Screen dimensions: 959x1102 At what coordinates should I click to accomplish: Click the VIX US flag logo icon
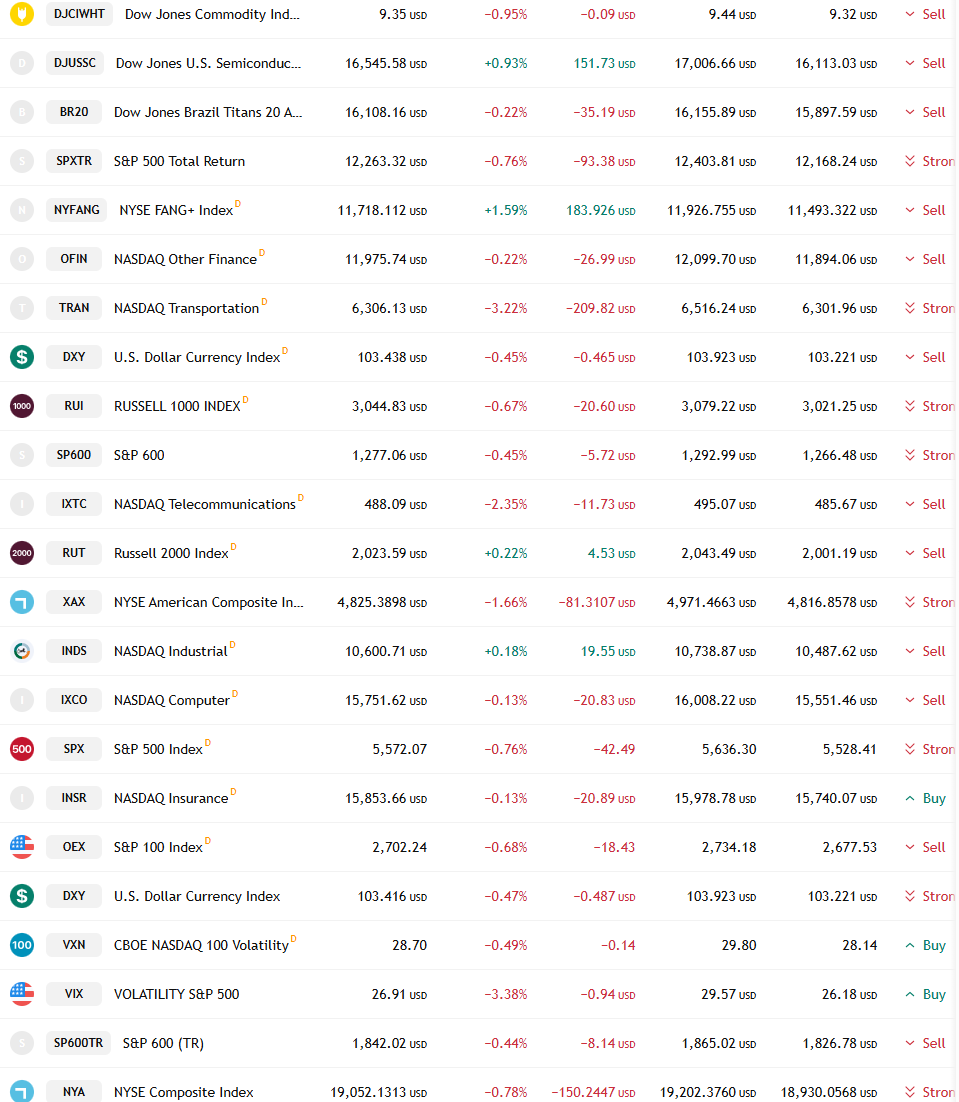point(22,994)
